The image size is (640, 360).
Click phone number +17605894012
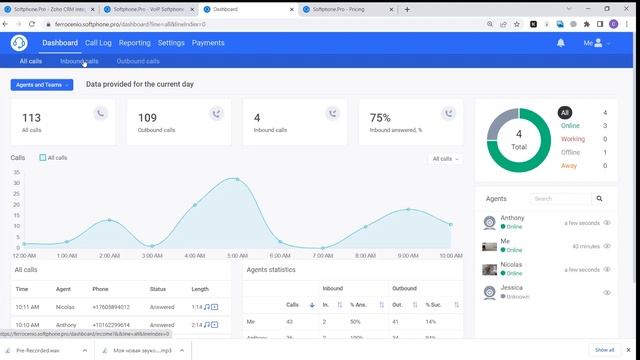click(x=111, y=307)
